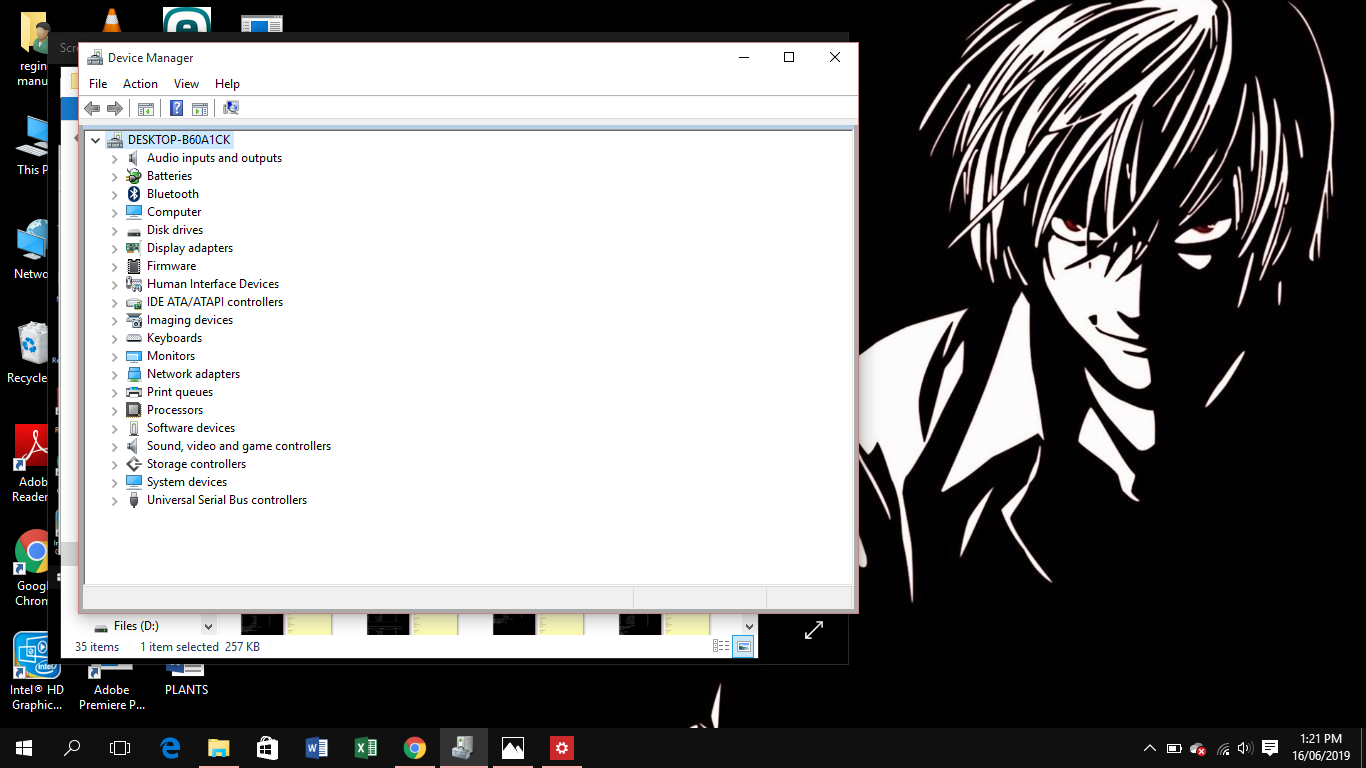
Task: Open Task View from the taskbar
Action: (x=120, y=748)
